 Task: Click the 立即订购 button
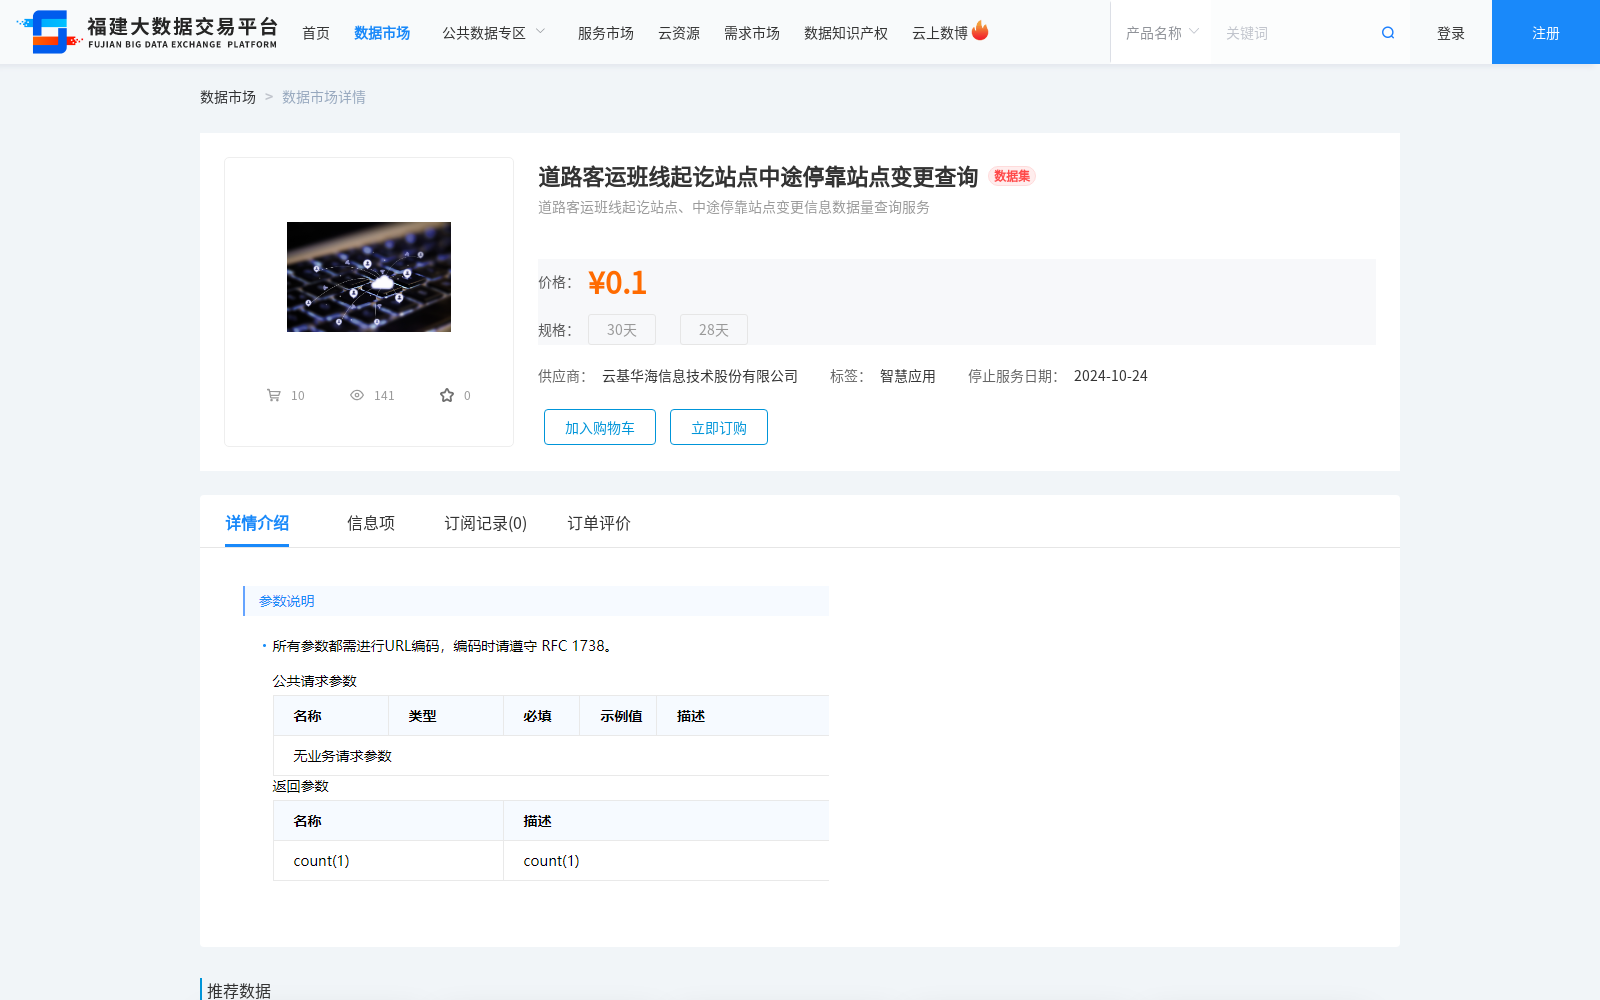tap(718, 427)
